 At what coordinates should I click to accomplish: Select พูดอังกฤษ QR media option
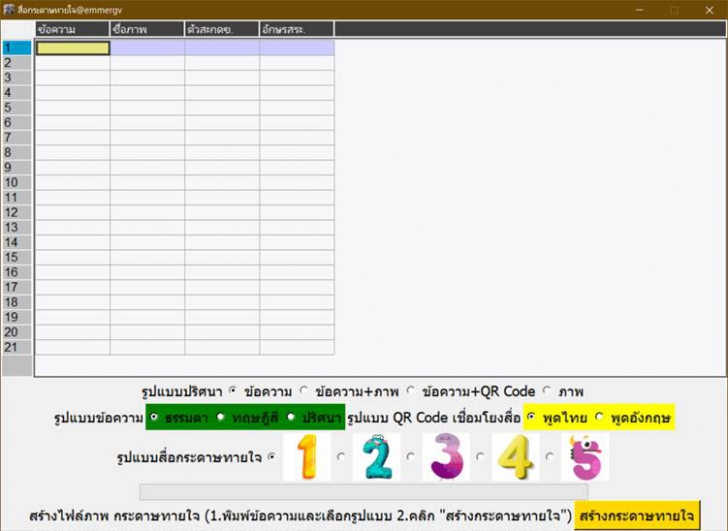point(599,417)
